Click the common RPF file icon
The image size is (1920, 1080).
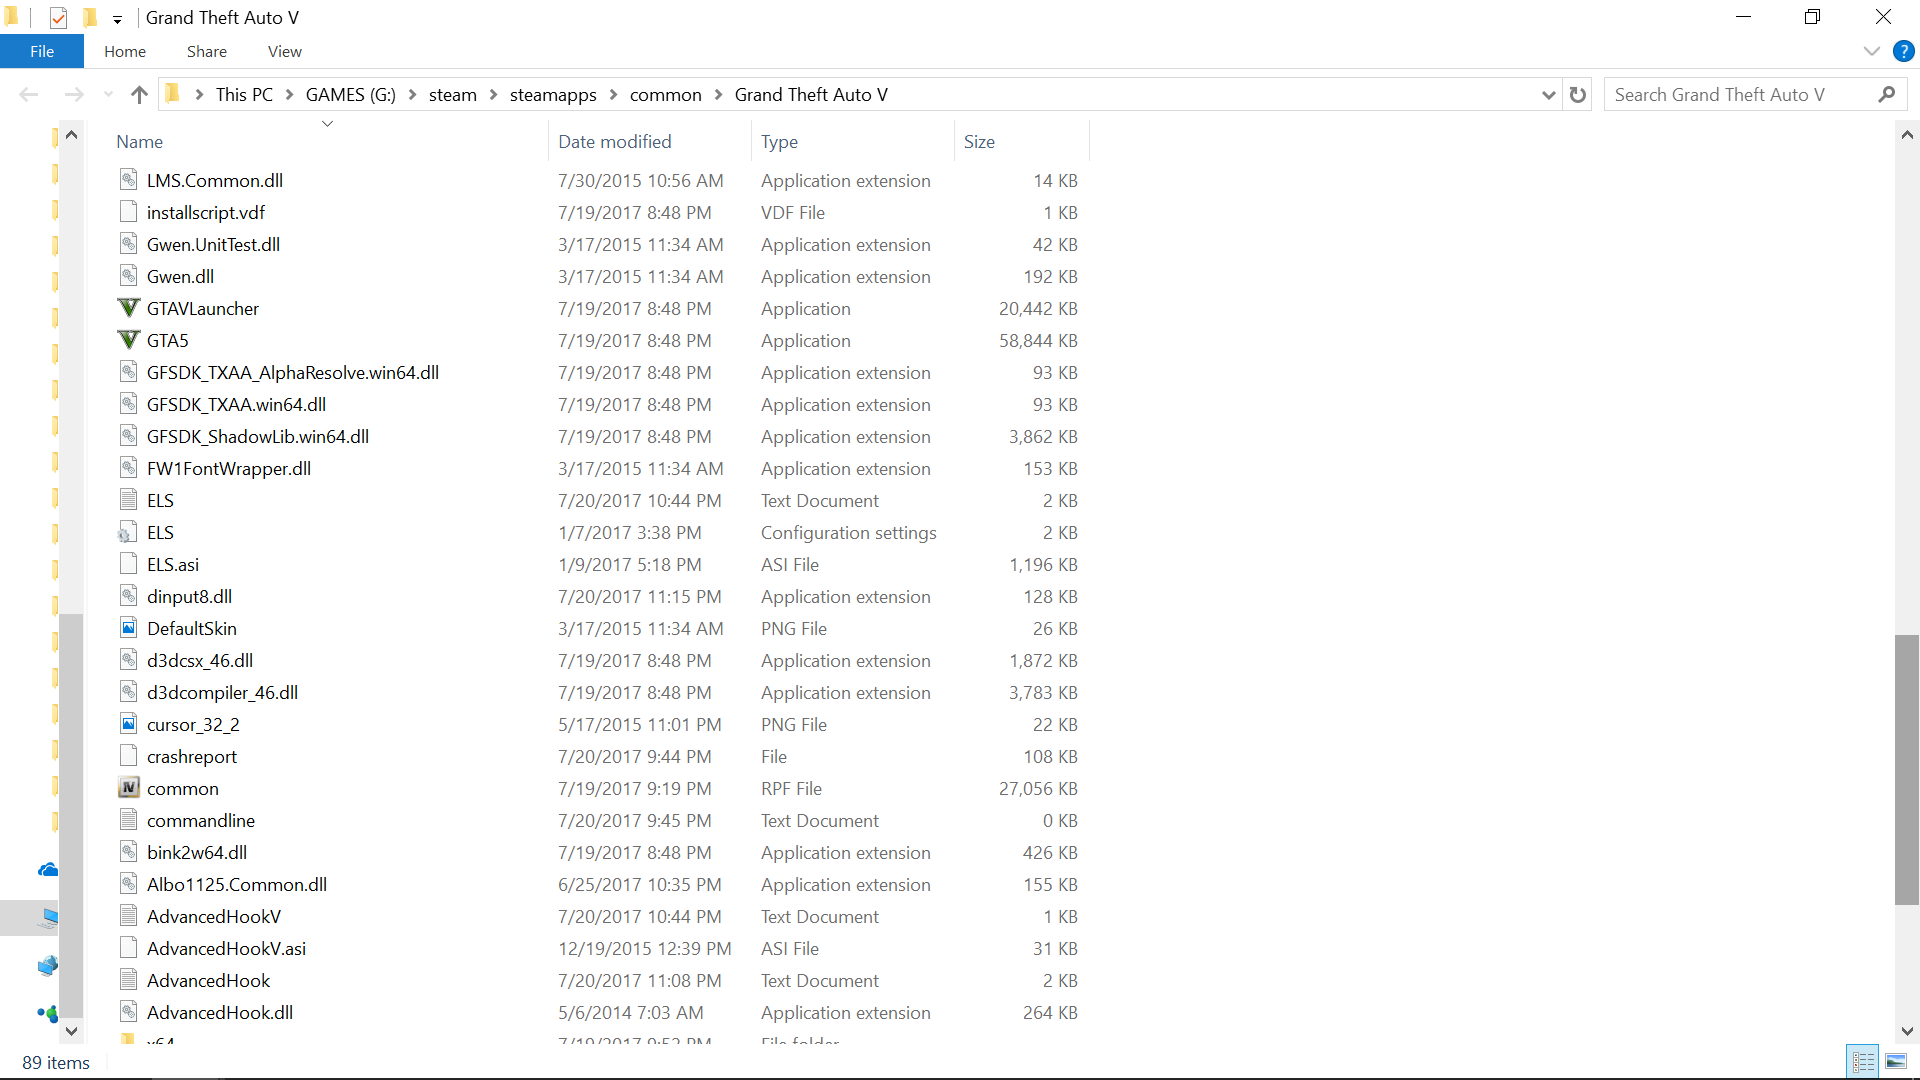coord(128,788)
